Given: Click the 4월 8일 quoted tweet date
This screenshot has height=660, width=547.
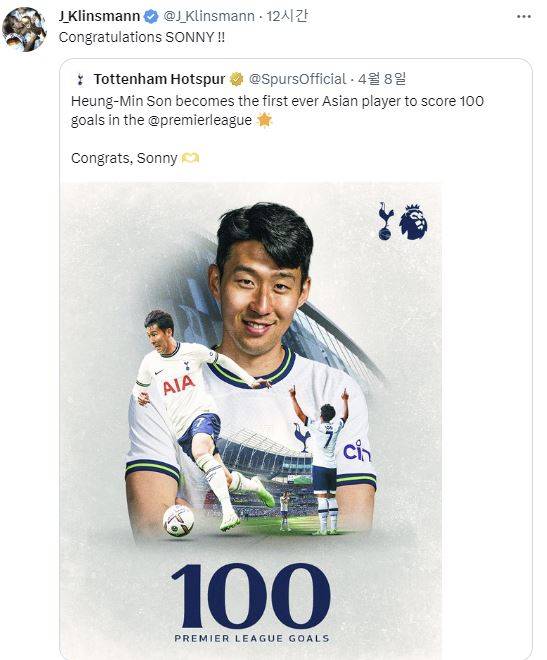Looking at the screenshot, I should coord(382,79).
